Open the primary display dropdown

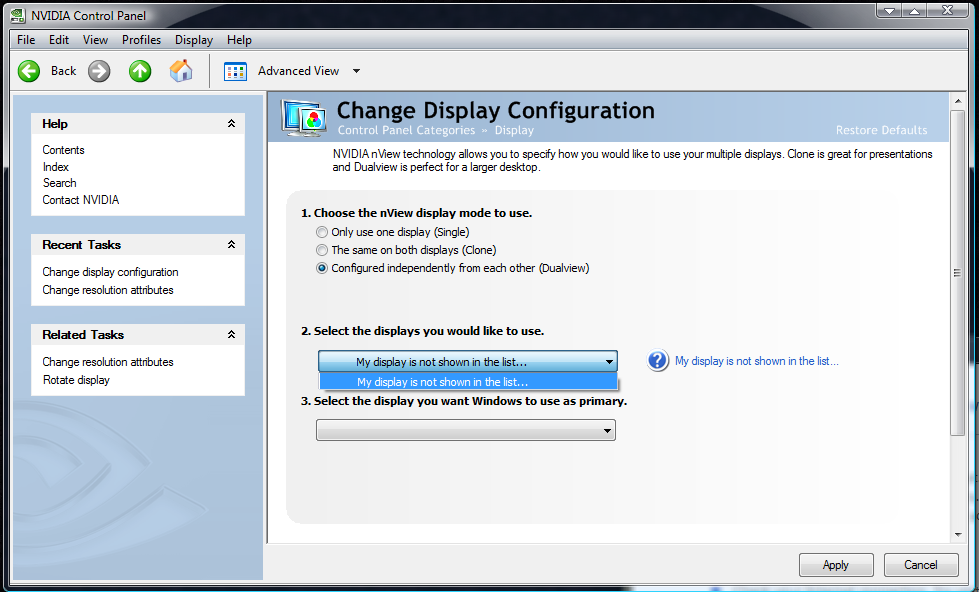tap(466, 430)
